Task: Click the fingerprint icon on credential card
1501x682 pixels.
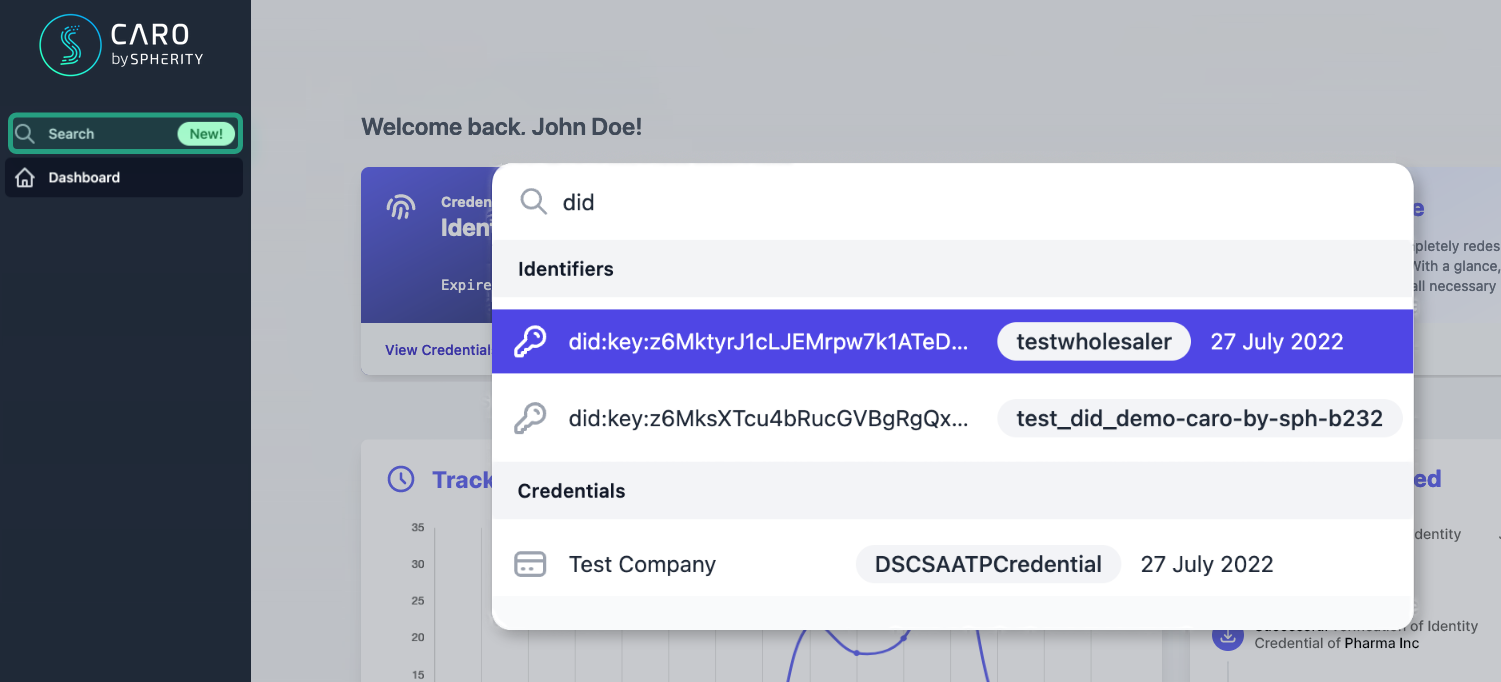Action: [x=401, y=207]
